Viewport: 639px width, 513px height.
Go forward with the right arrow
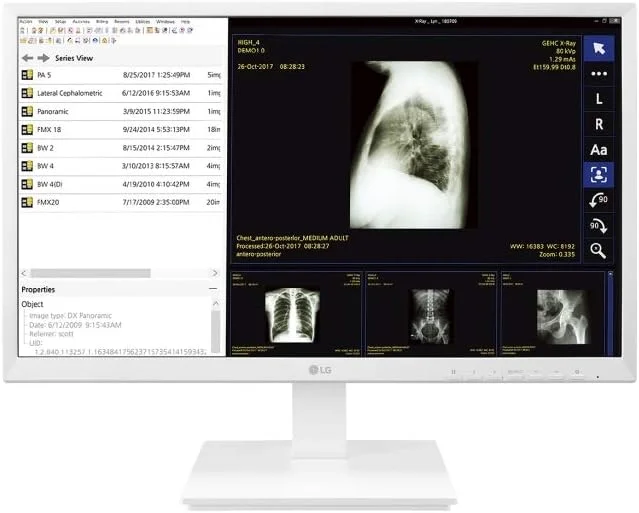point(42,58)
